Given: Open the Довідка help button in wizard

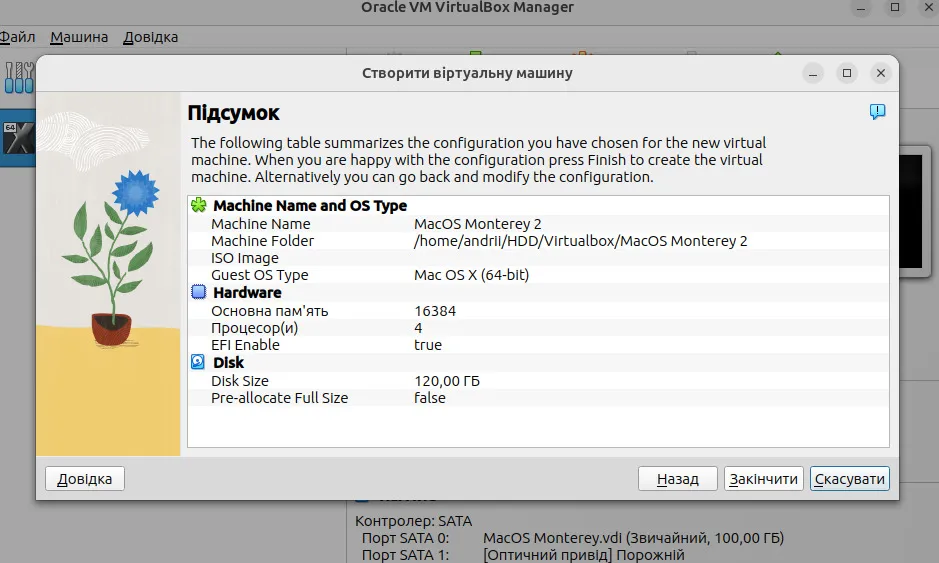Looking at the screenshot, I should click(84, 479).
